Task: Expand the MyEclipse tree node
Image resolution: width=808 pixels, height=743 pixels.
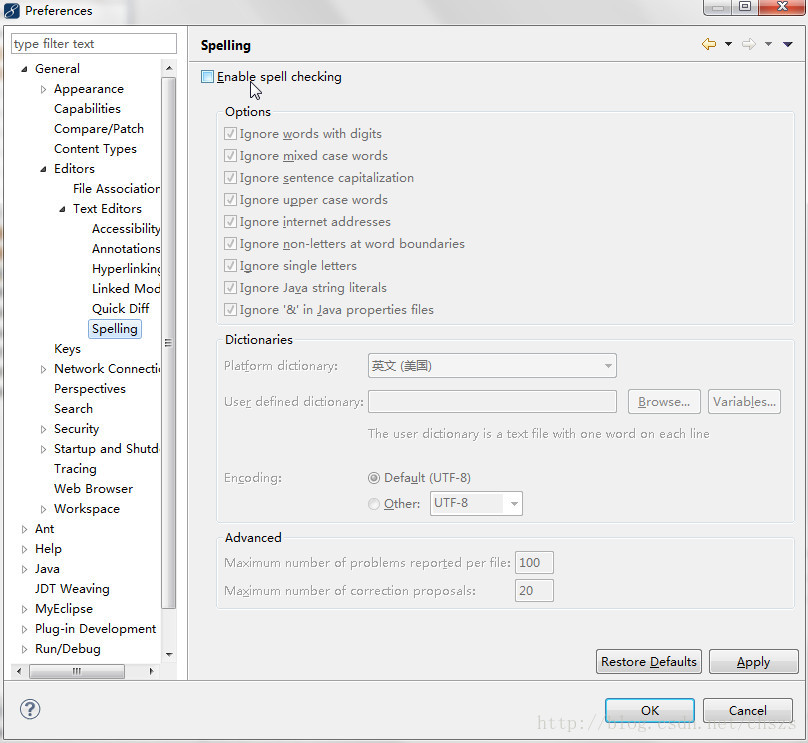Action: 24,609
